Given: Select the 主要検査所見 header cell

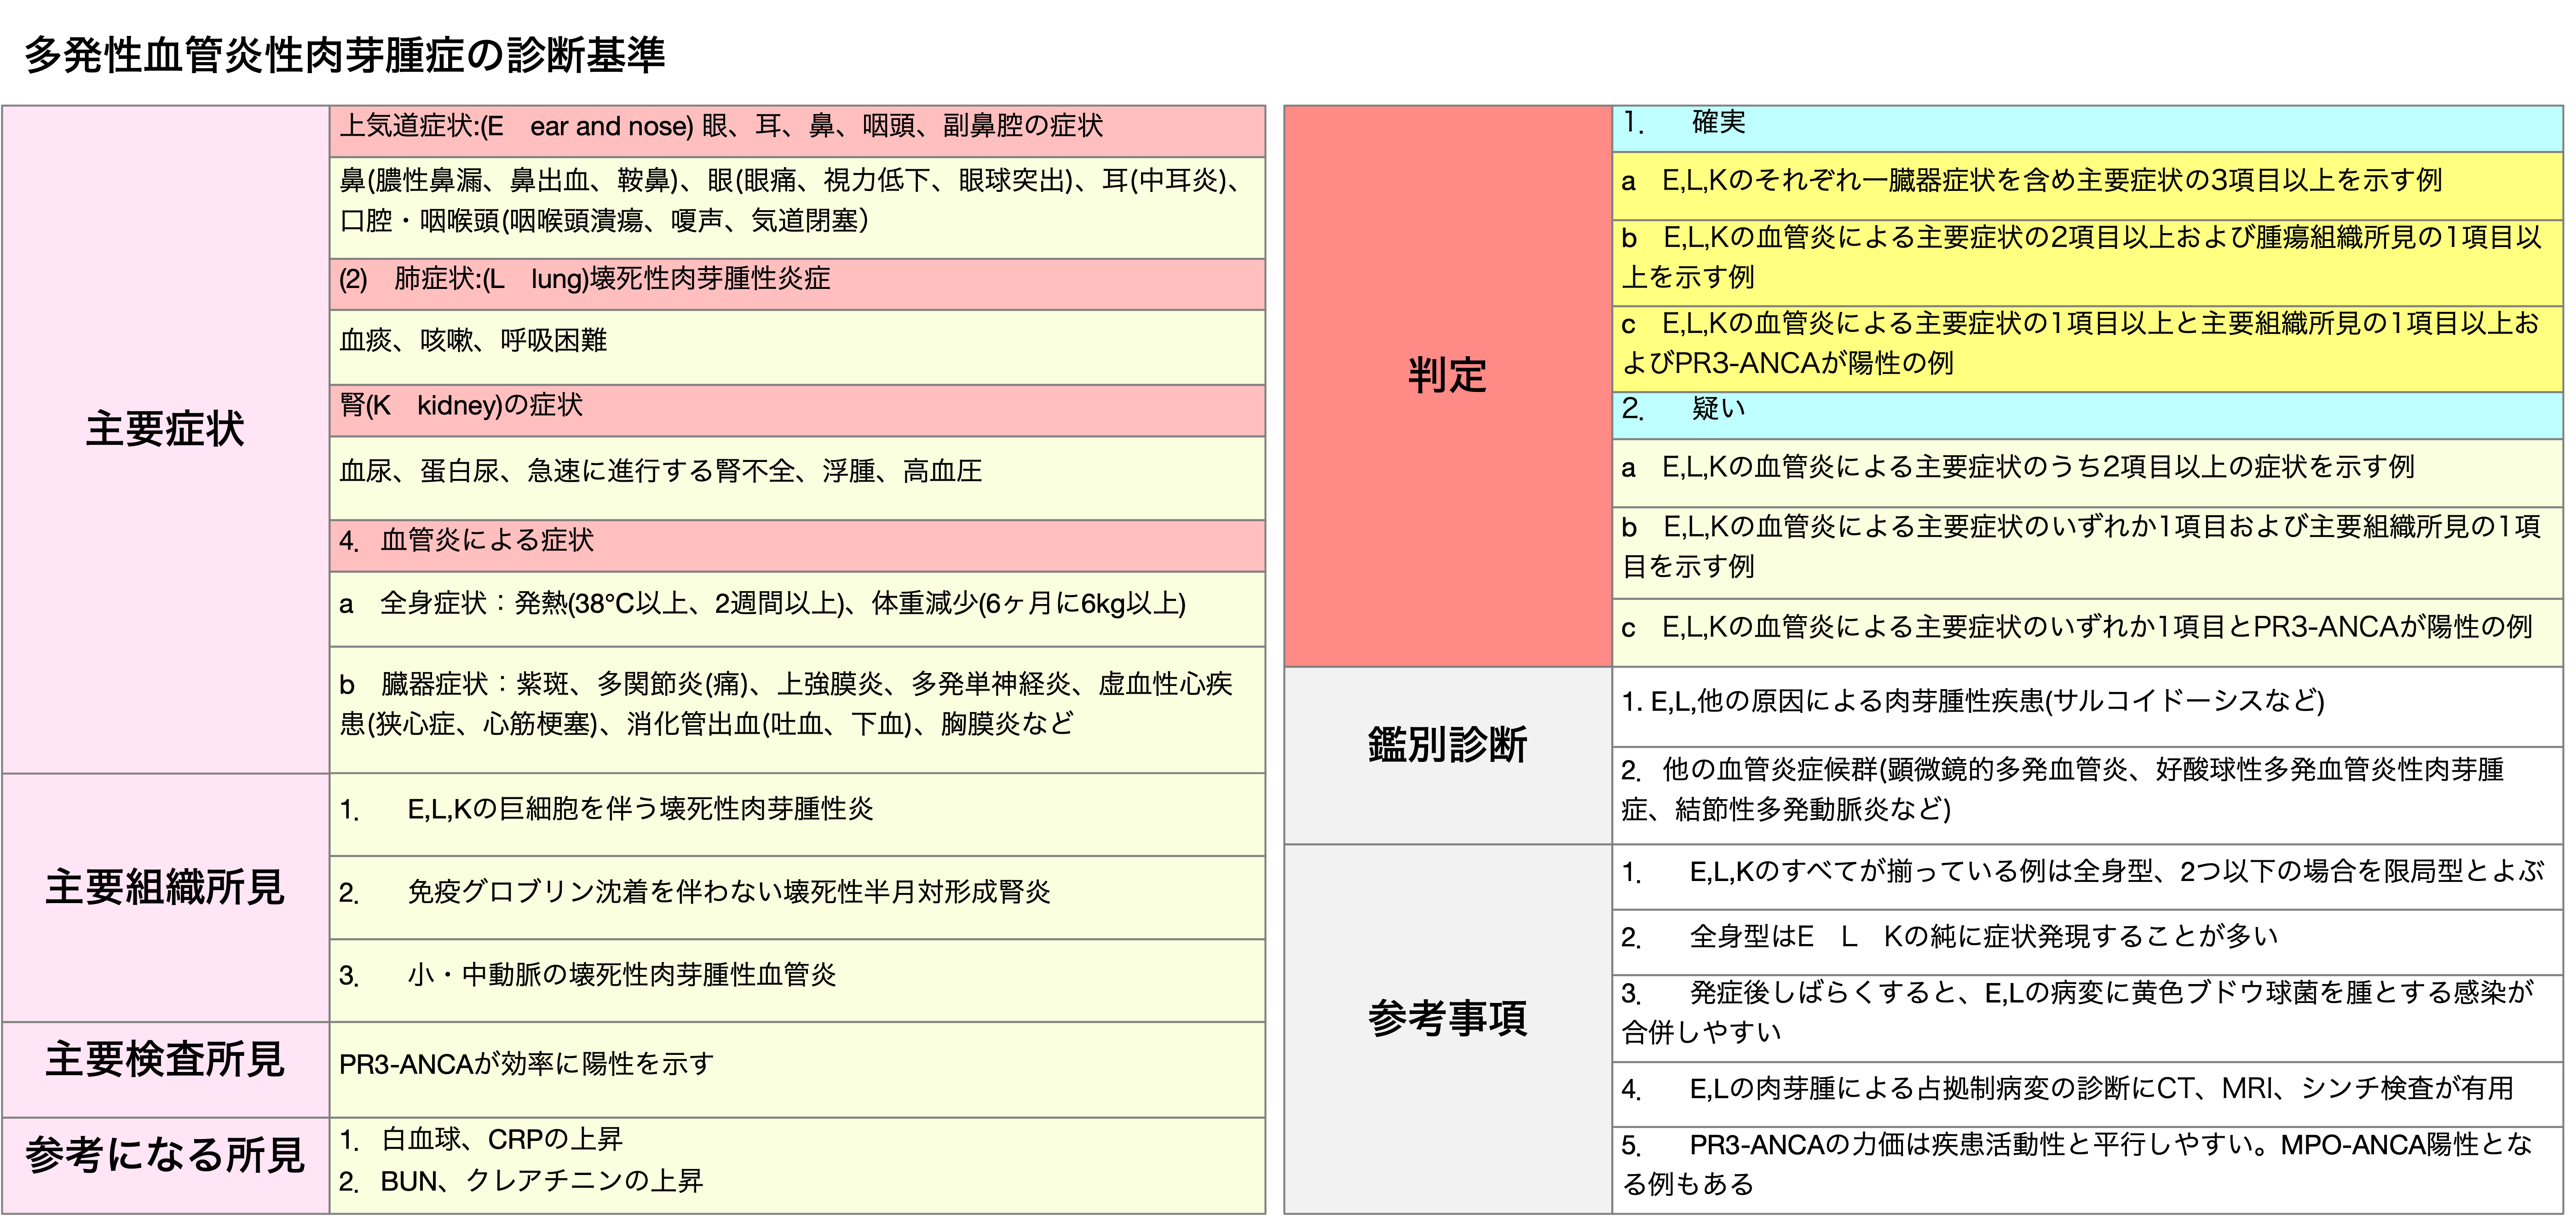Looking at the screenshot, I should (x=165, y=1069).
